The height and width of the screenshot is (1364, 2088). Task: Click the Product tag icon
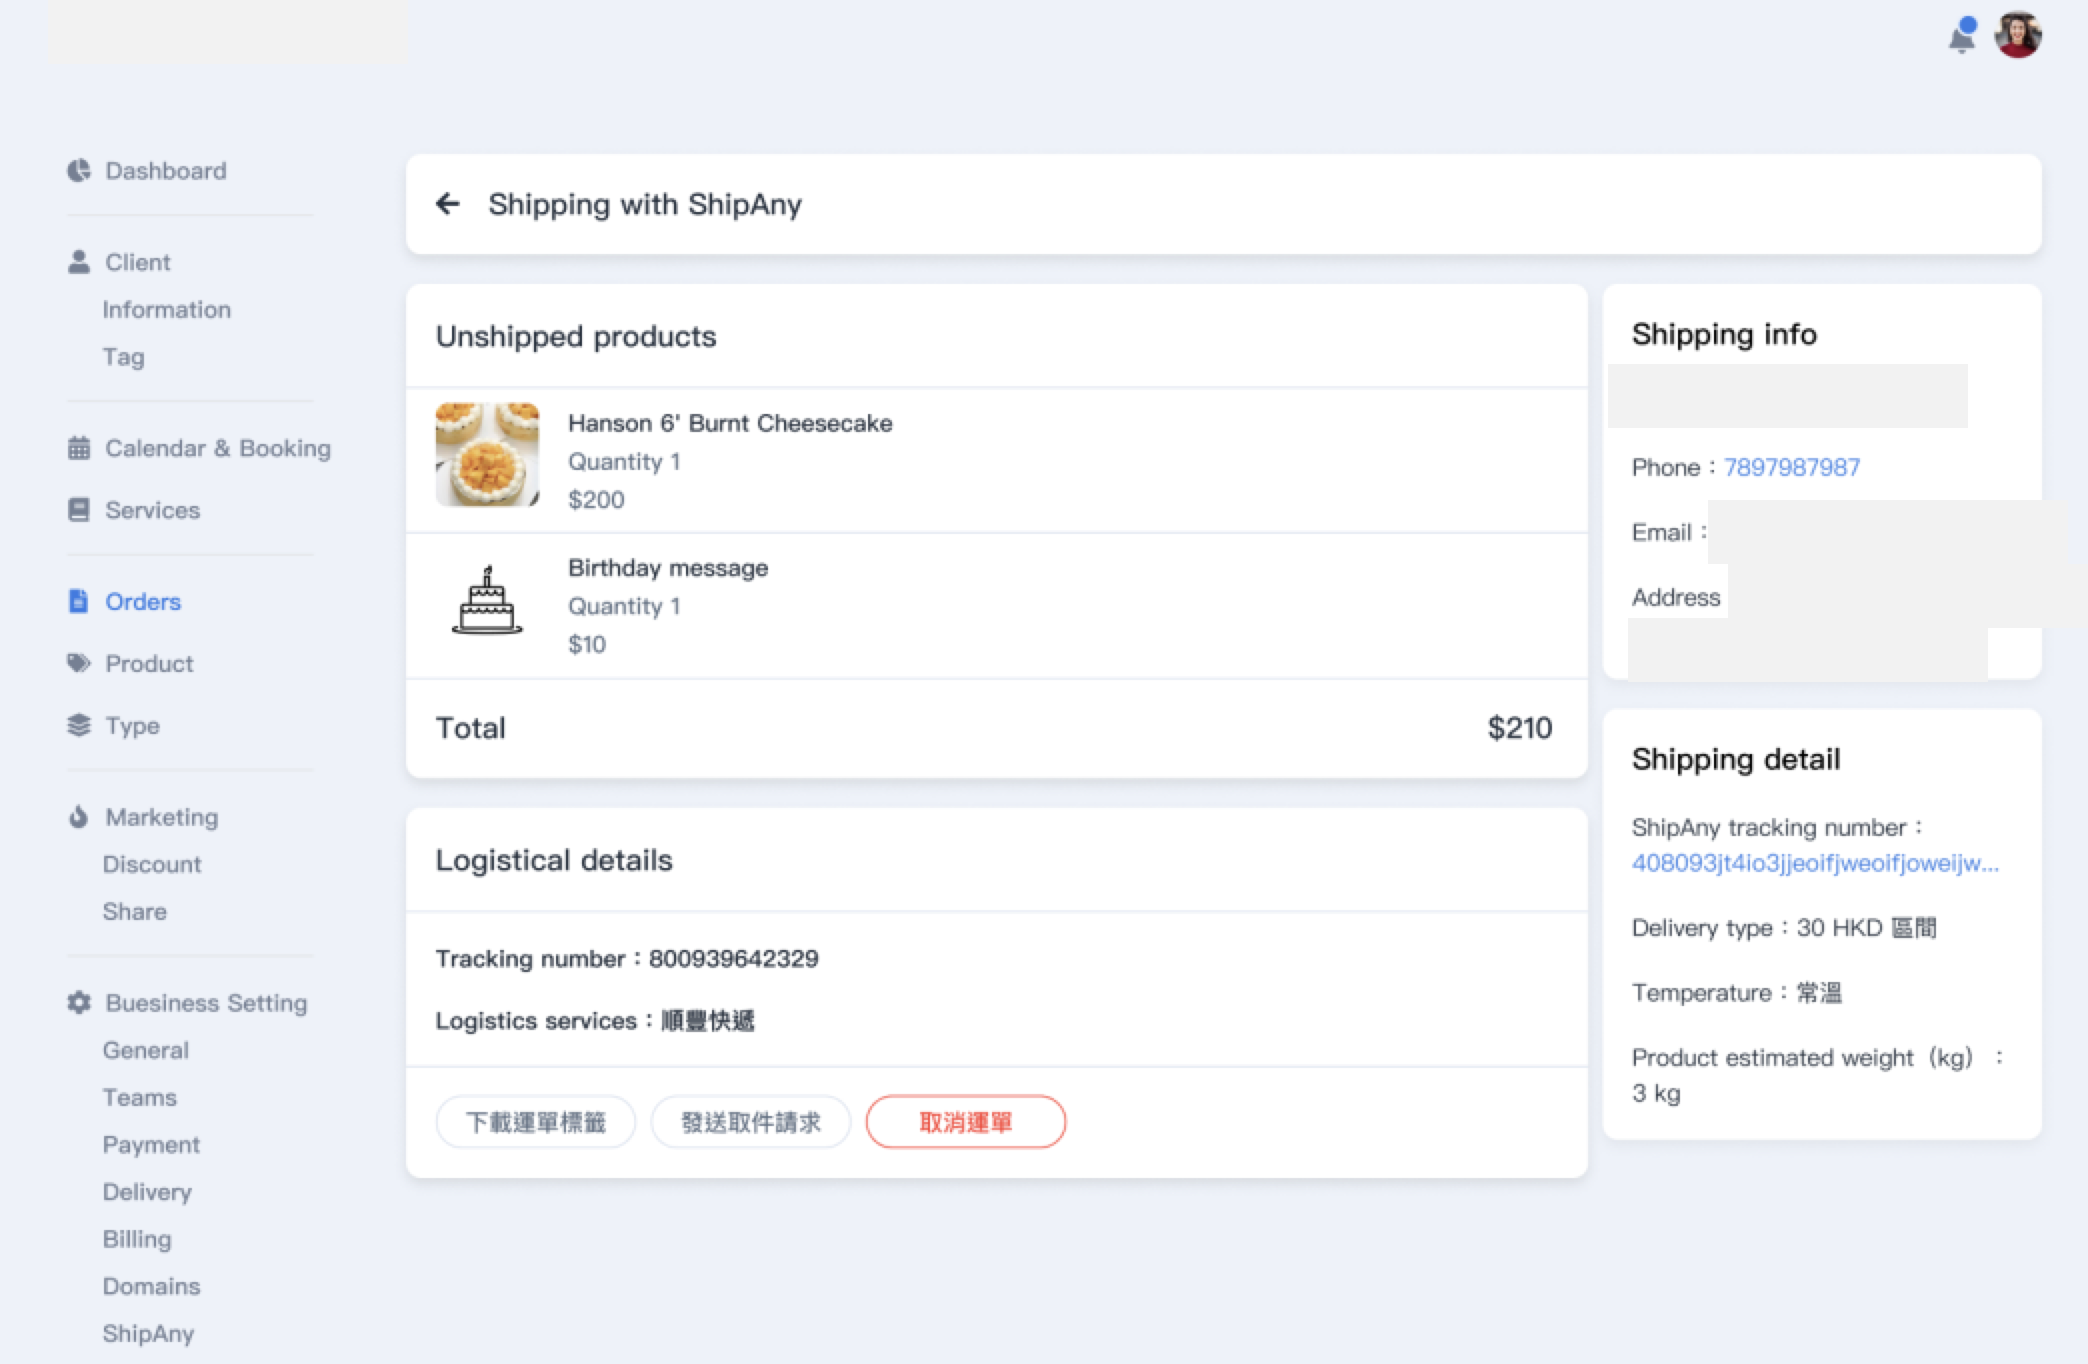(79, 663)
